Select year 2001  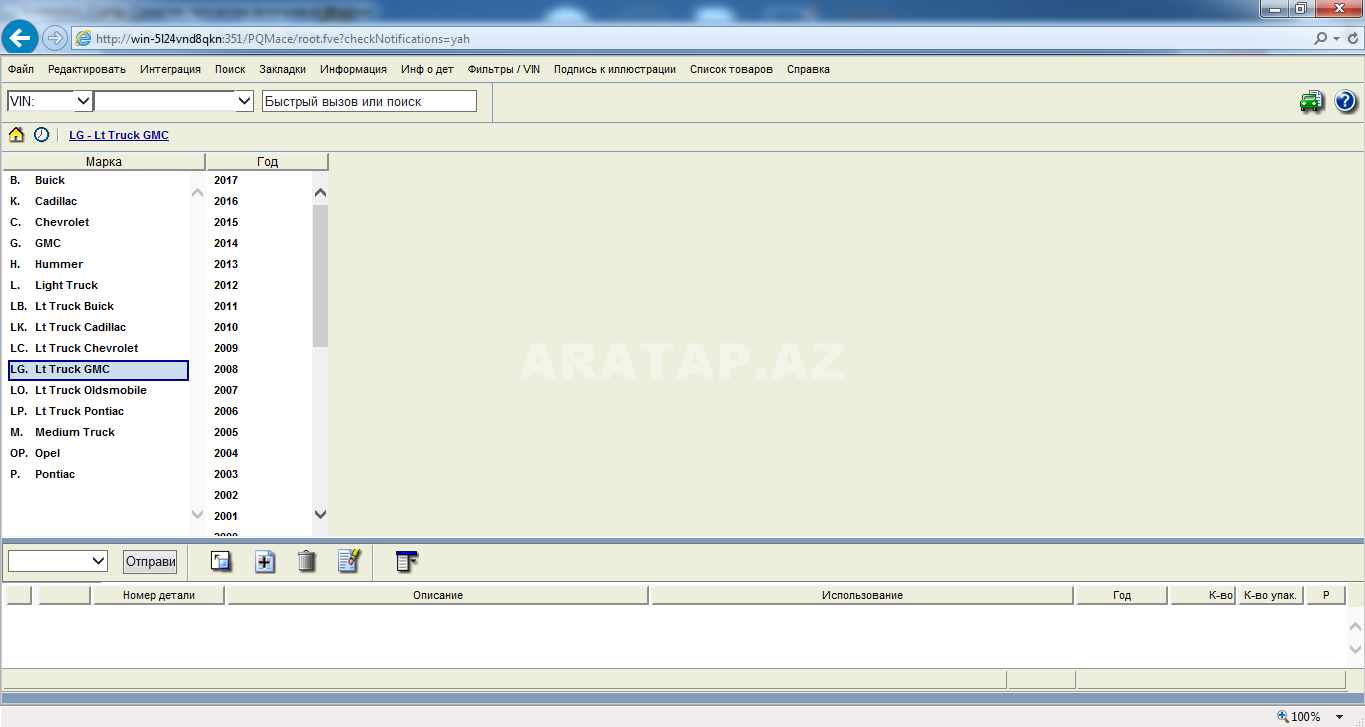click(x=226, y=516)
